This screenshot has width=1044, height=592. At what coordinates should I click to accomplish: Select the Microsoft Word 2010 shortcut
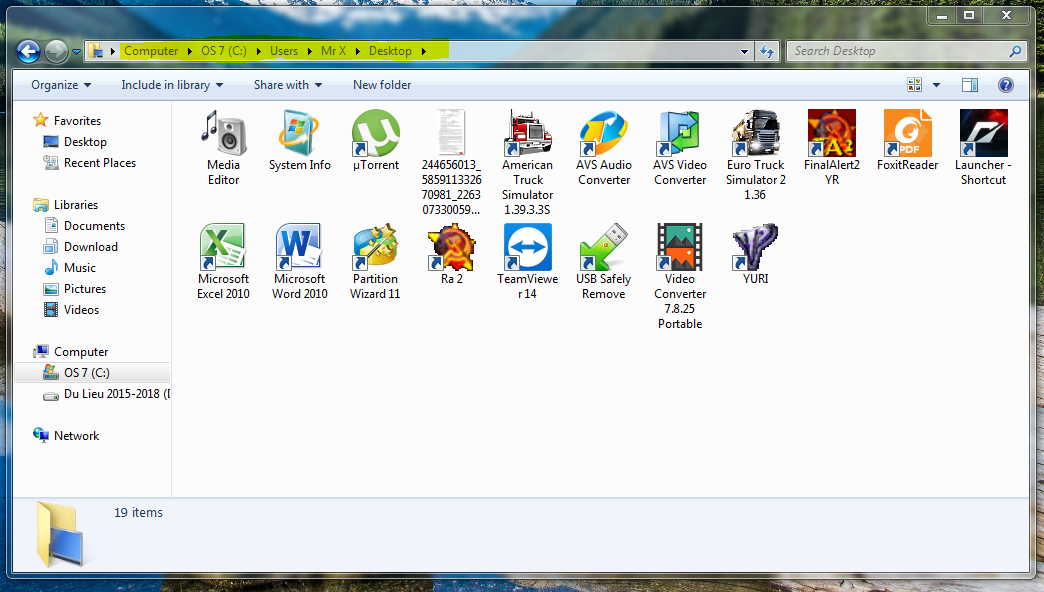point(300,262)
